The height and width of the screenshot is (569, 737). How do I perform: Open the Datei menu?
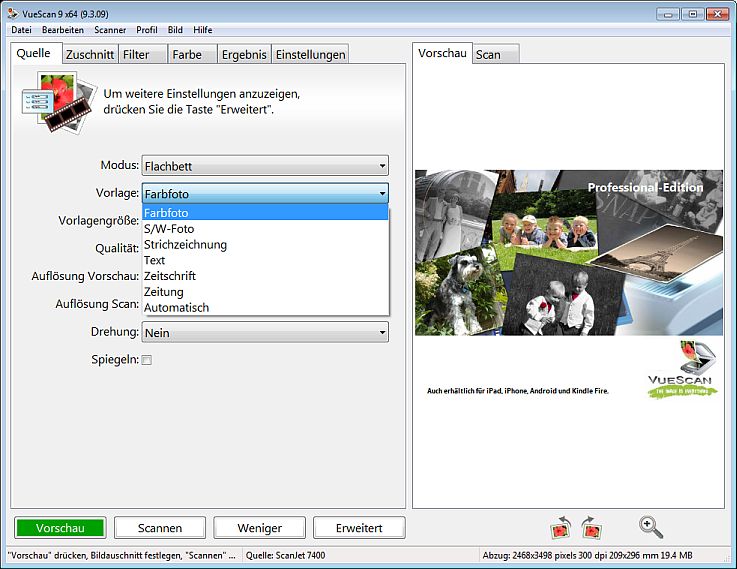coord(22,30)
